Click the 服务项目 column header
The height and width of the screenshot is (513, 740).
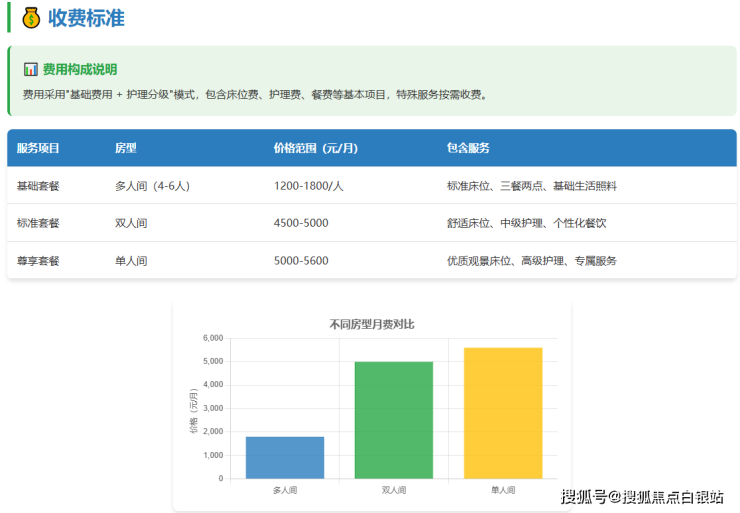pos(38,148)
